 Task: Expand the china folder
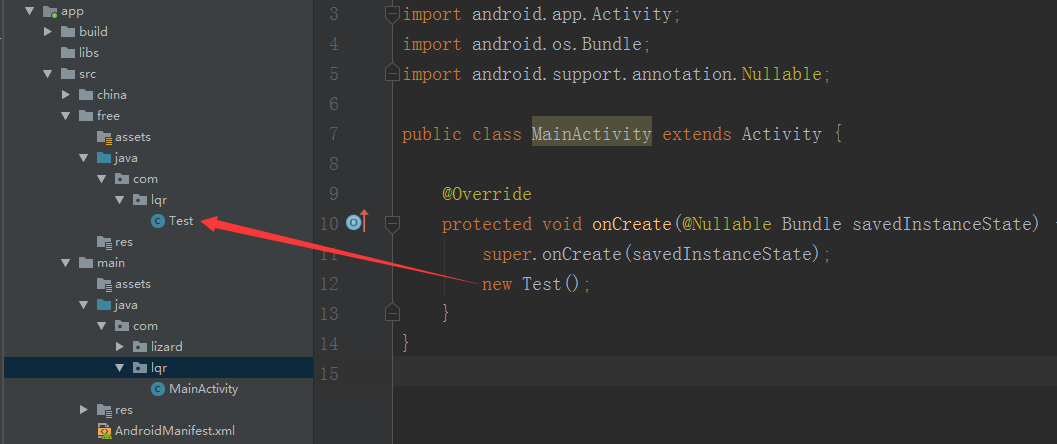65,94
